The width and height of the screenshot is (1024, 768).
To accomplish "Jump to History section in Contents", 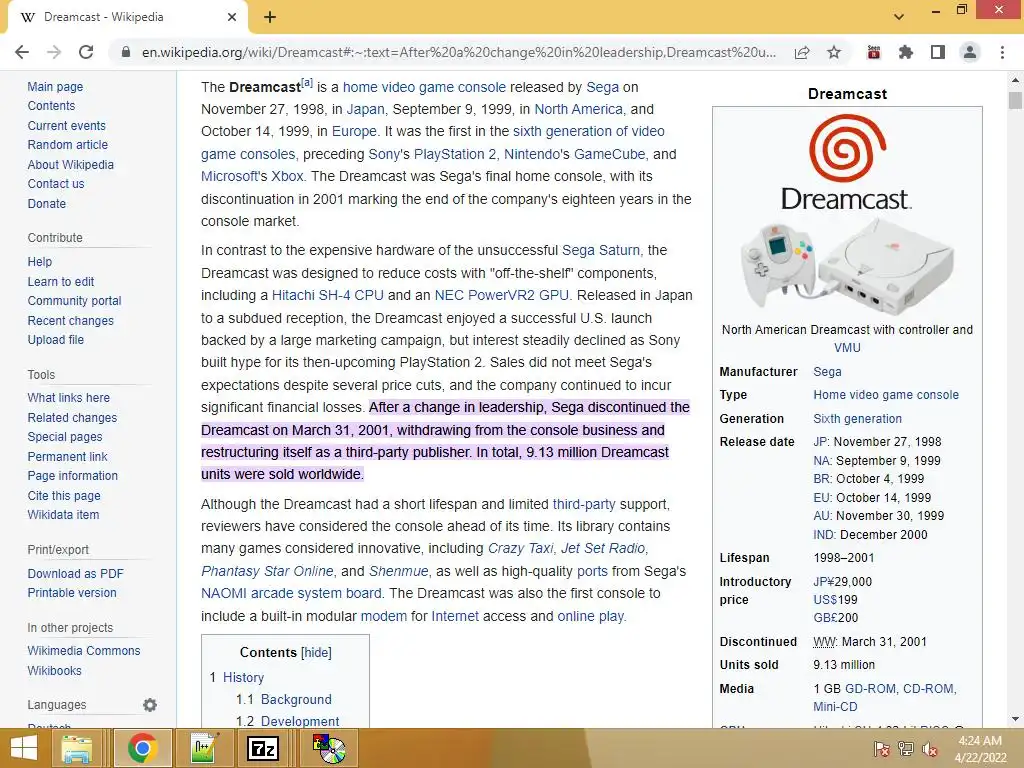I will pos(243,677).
